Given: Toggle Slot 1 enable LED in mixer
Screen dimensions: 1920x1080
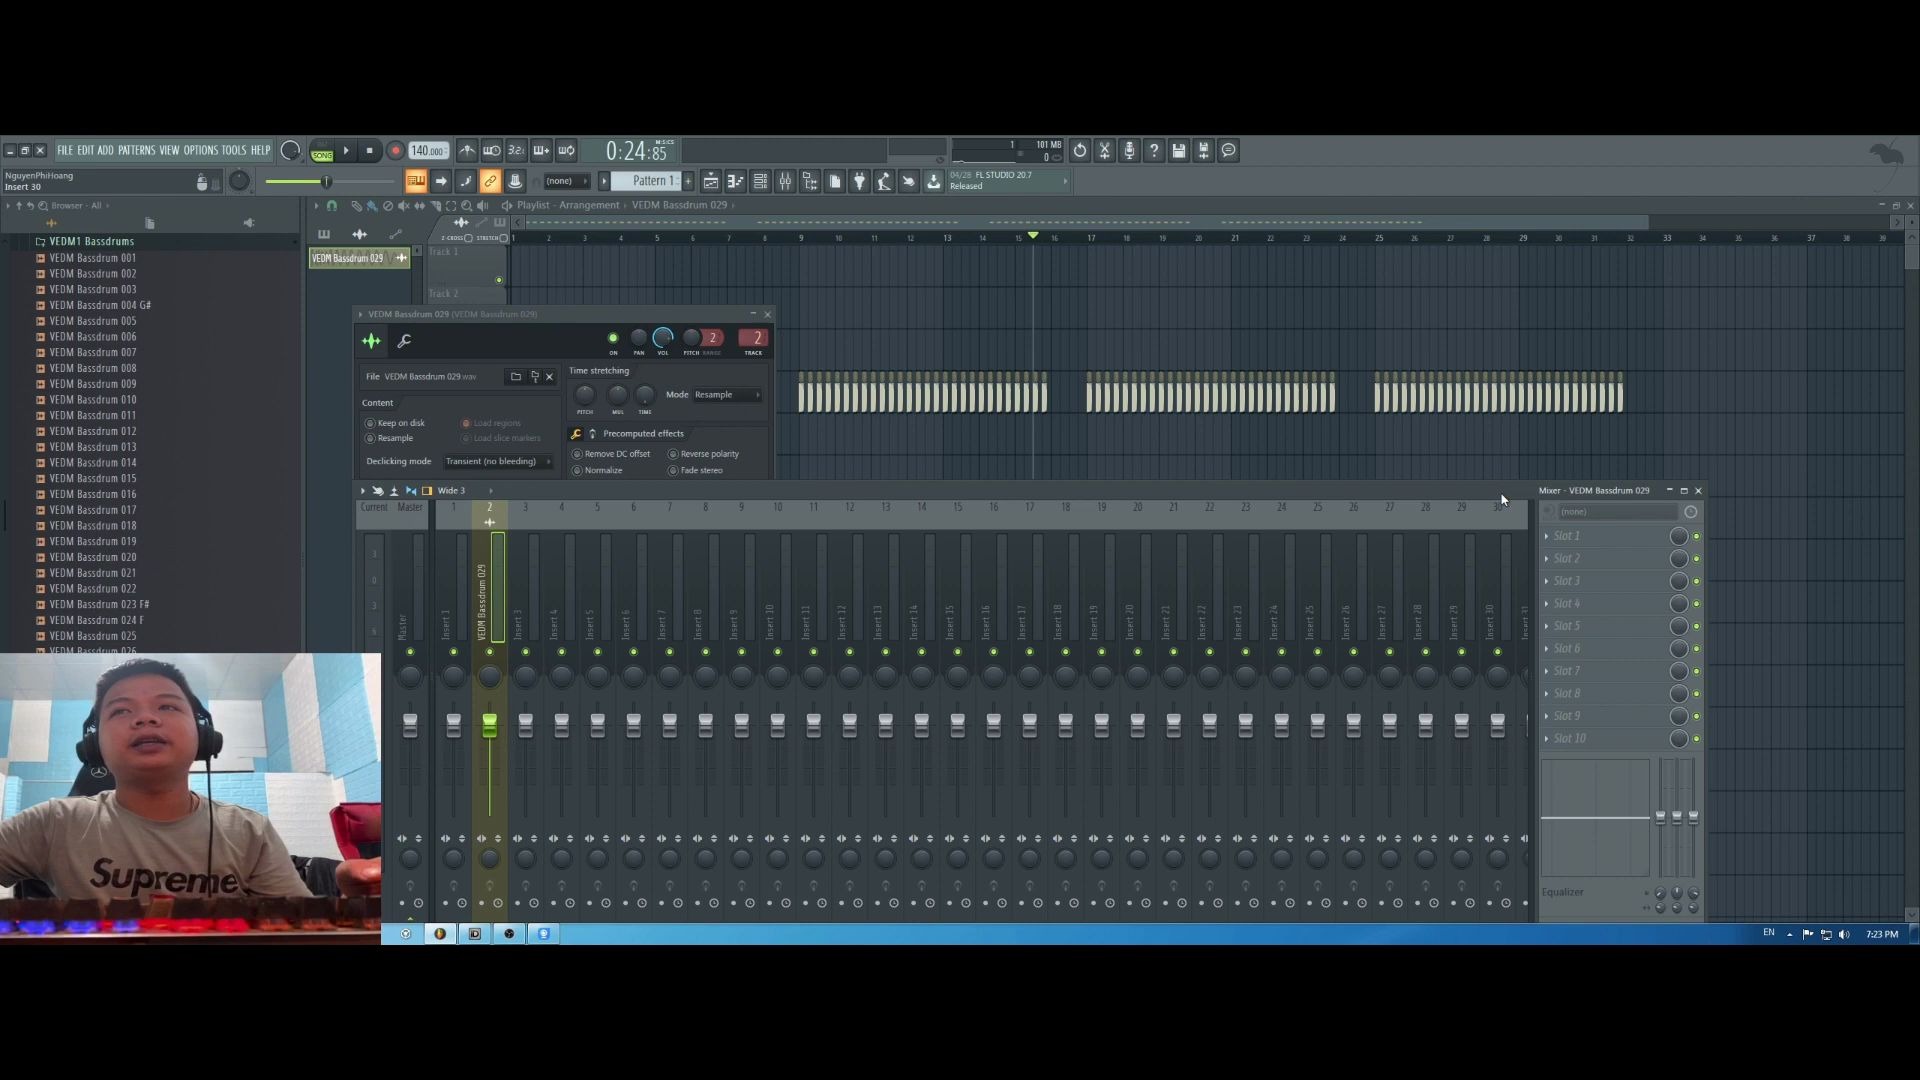Looking at the screenshot, I should (x=1696, y=537).
